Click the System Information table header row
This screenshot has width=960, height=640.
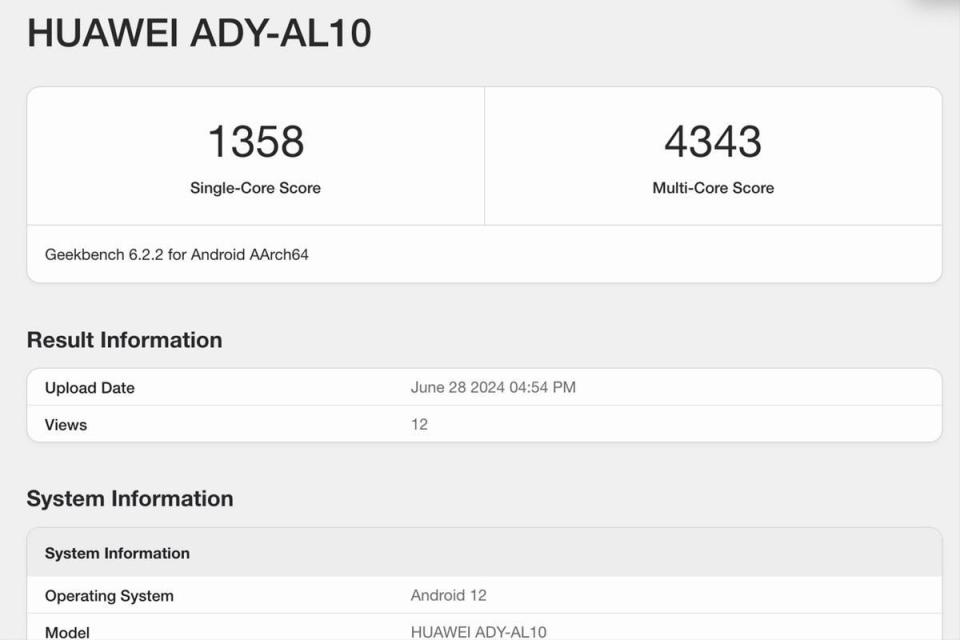(484, 552)
